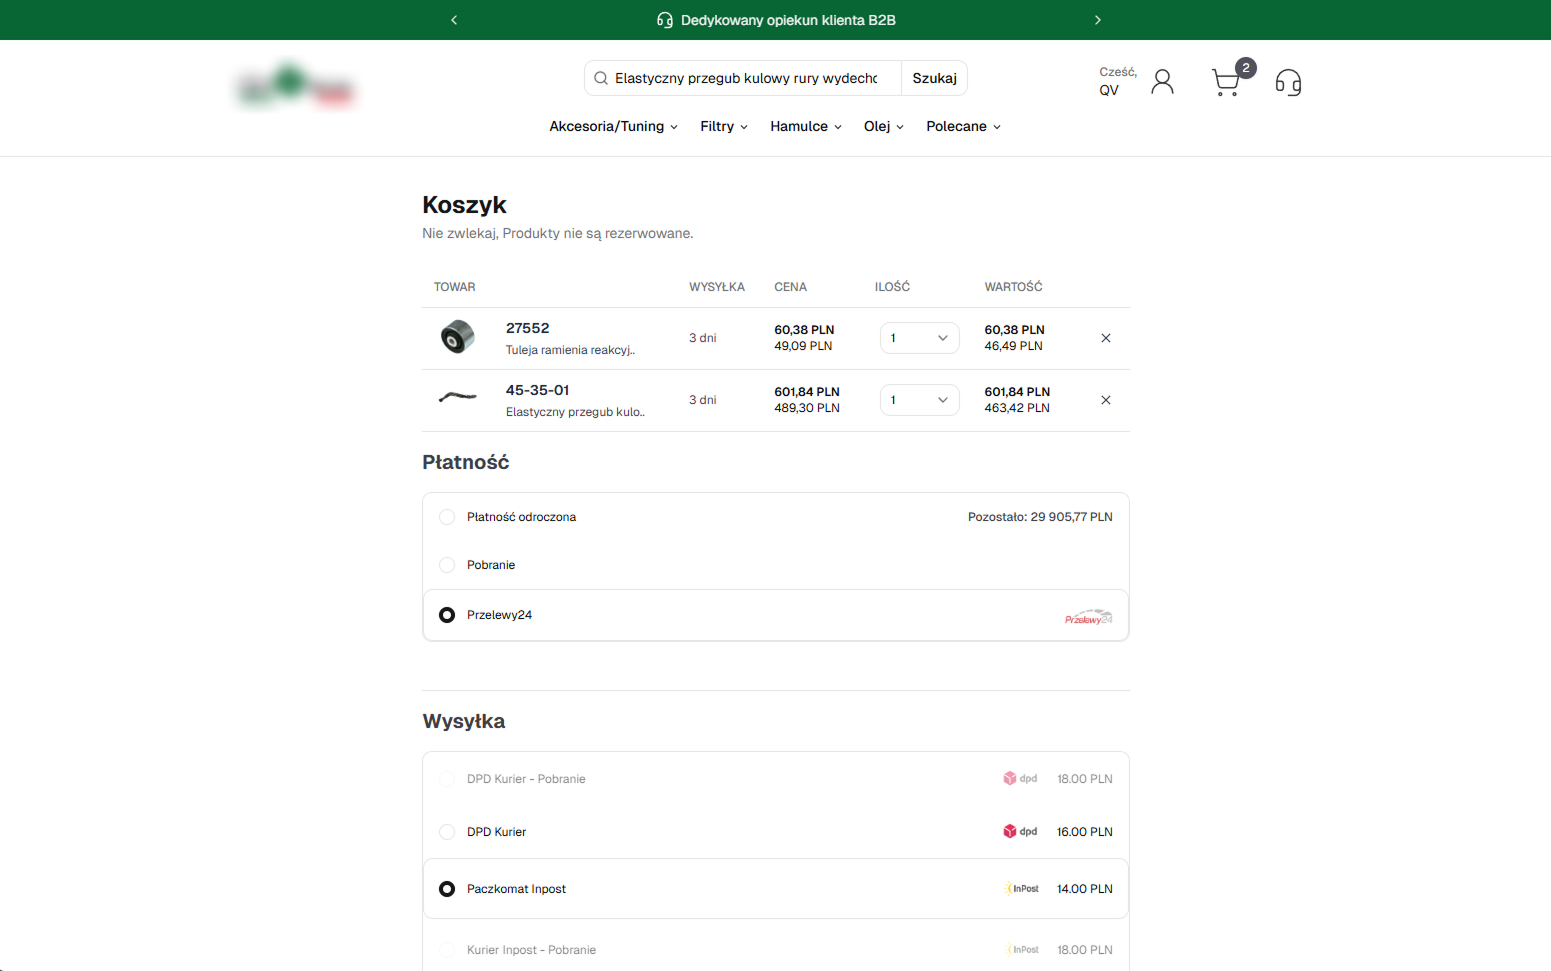Open the headset support icon in header

point(1288,82)
